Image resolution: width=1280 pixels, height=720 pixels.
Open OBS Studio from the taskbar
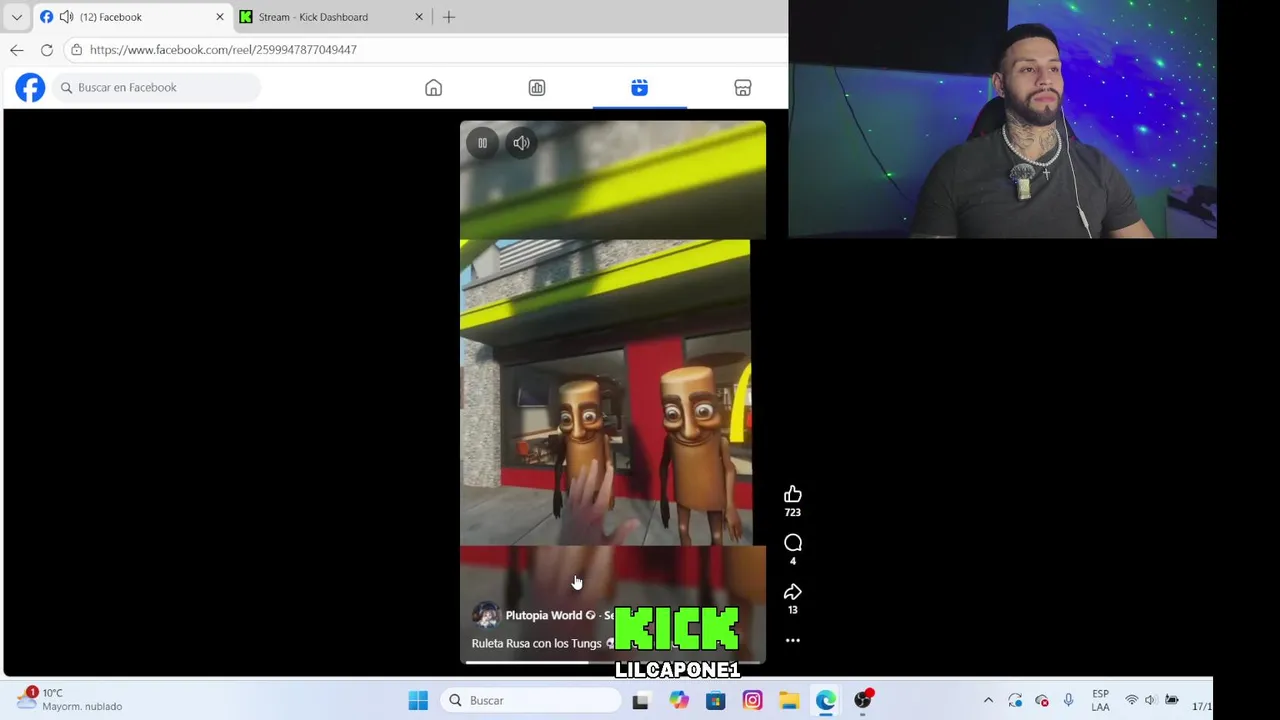tap(863, 700)
